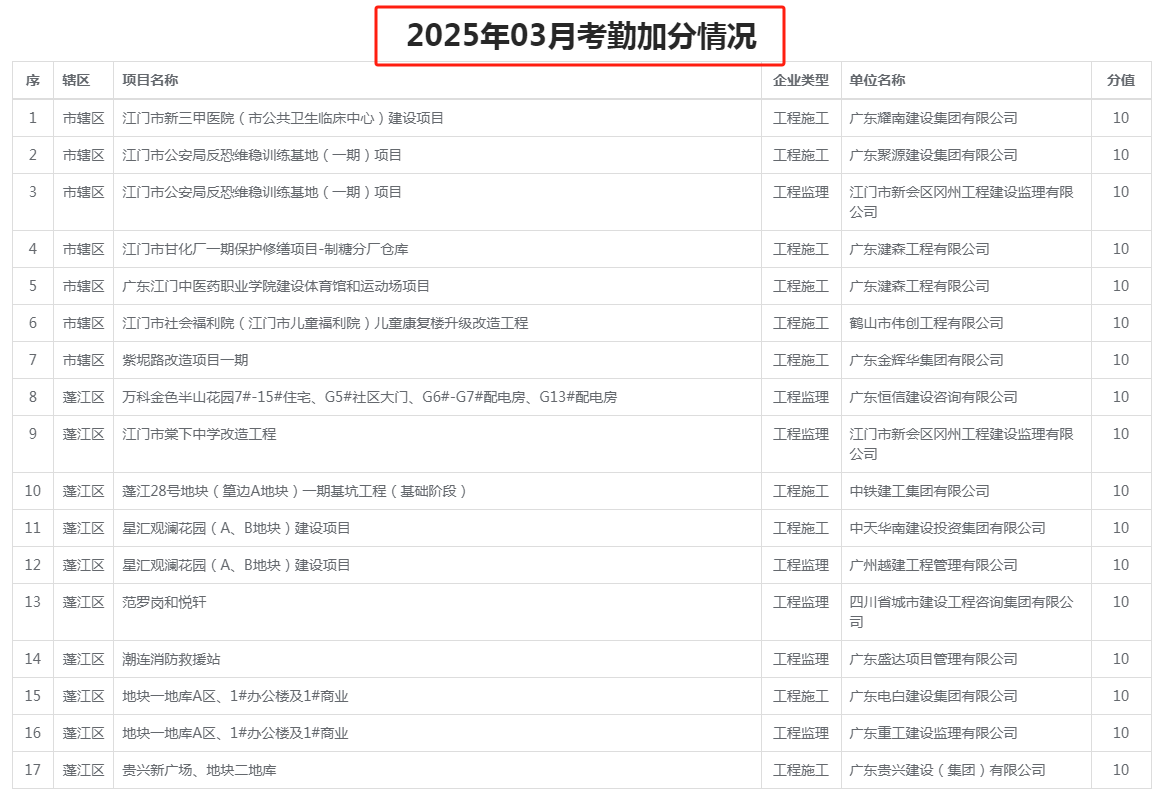Select "蓬江区" in row 8
The width and height of the screenshot is (1162, 789).
[83, 397]
